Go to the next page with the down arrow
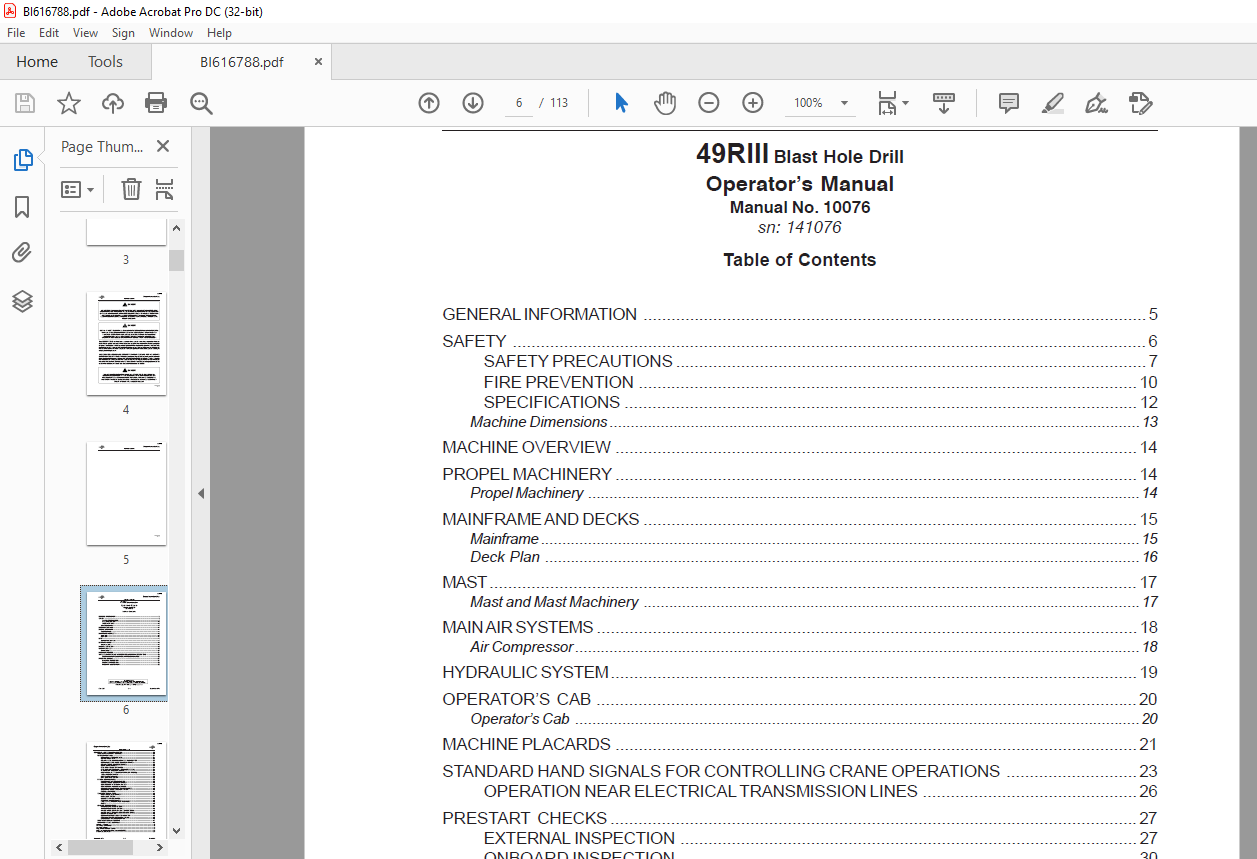This screenshot has width=1257, height=859. [x=473, y=103]
